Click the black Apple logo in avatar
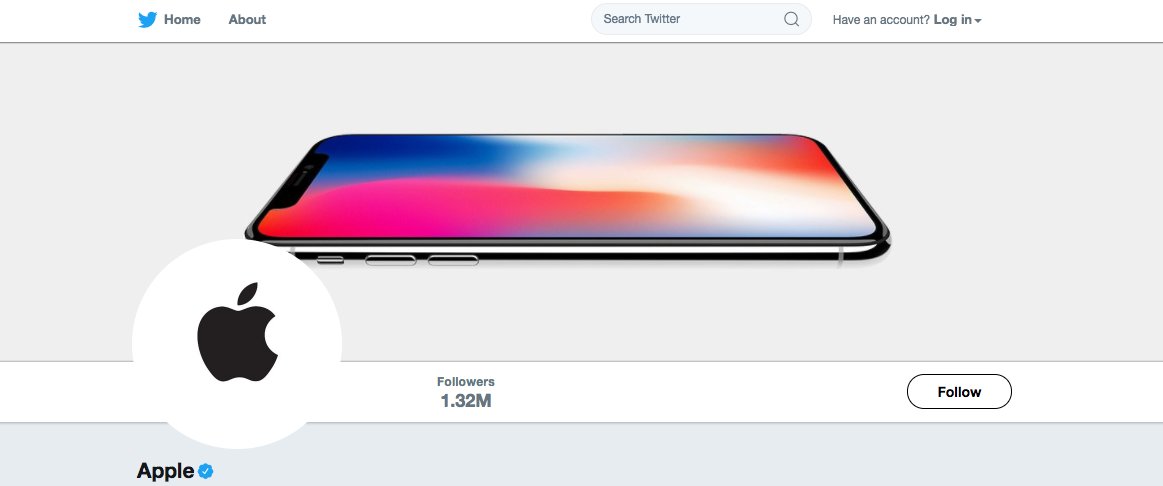 coord(237,332)
